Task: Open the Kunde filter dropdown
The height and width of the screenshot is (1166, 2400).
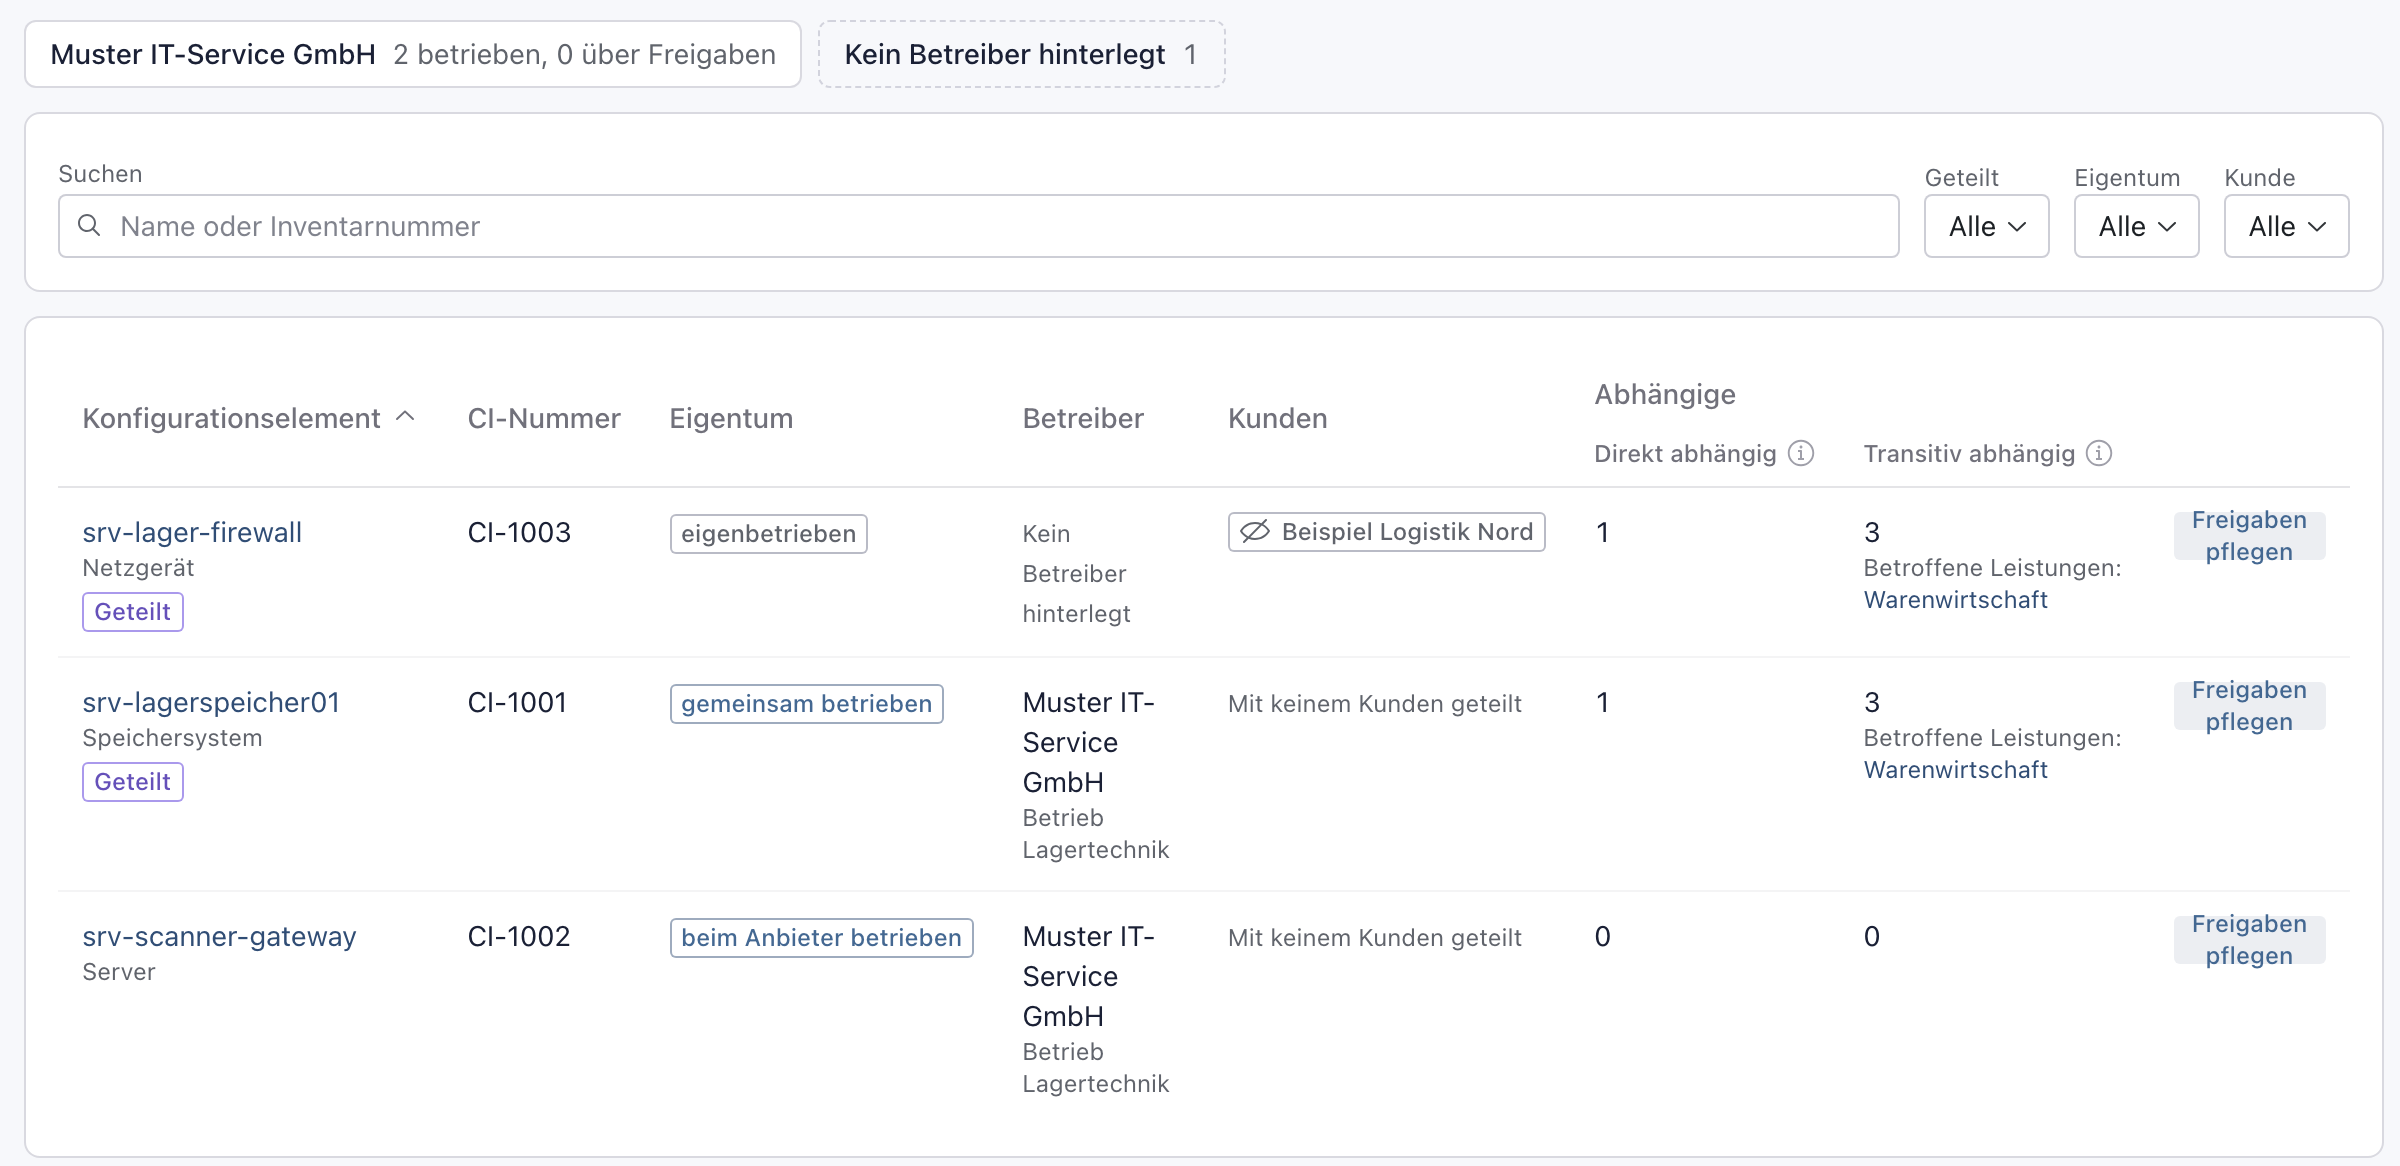Action: pos(2286,226)
